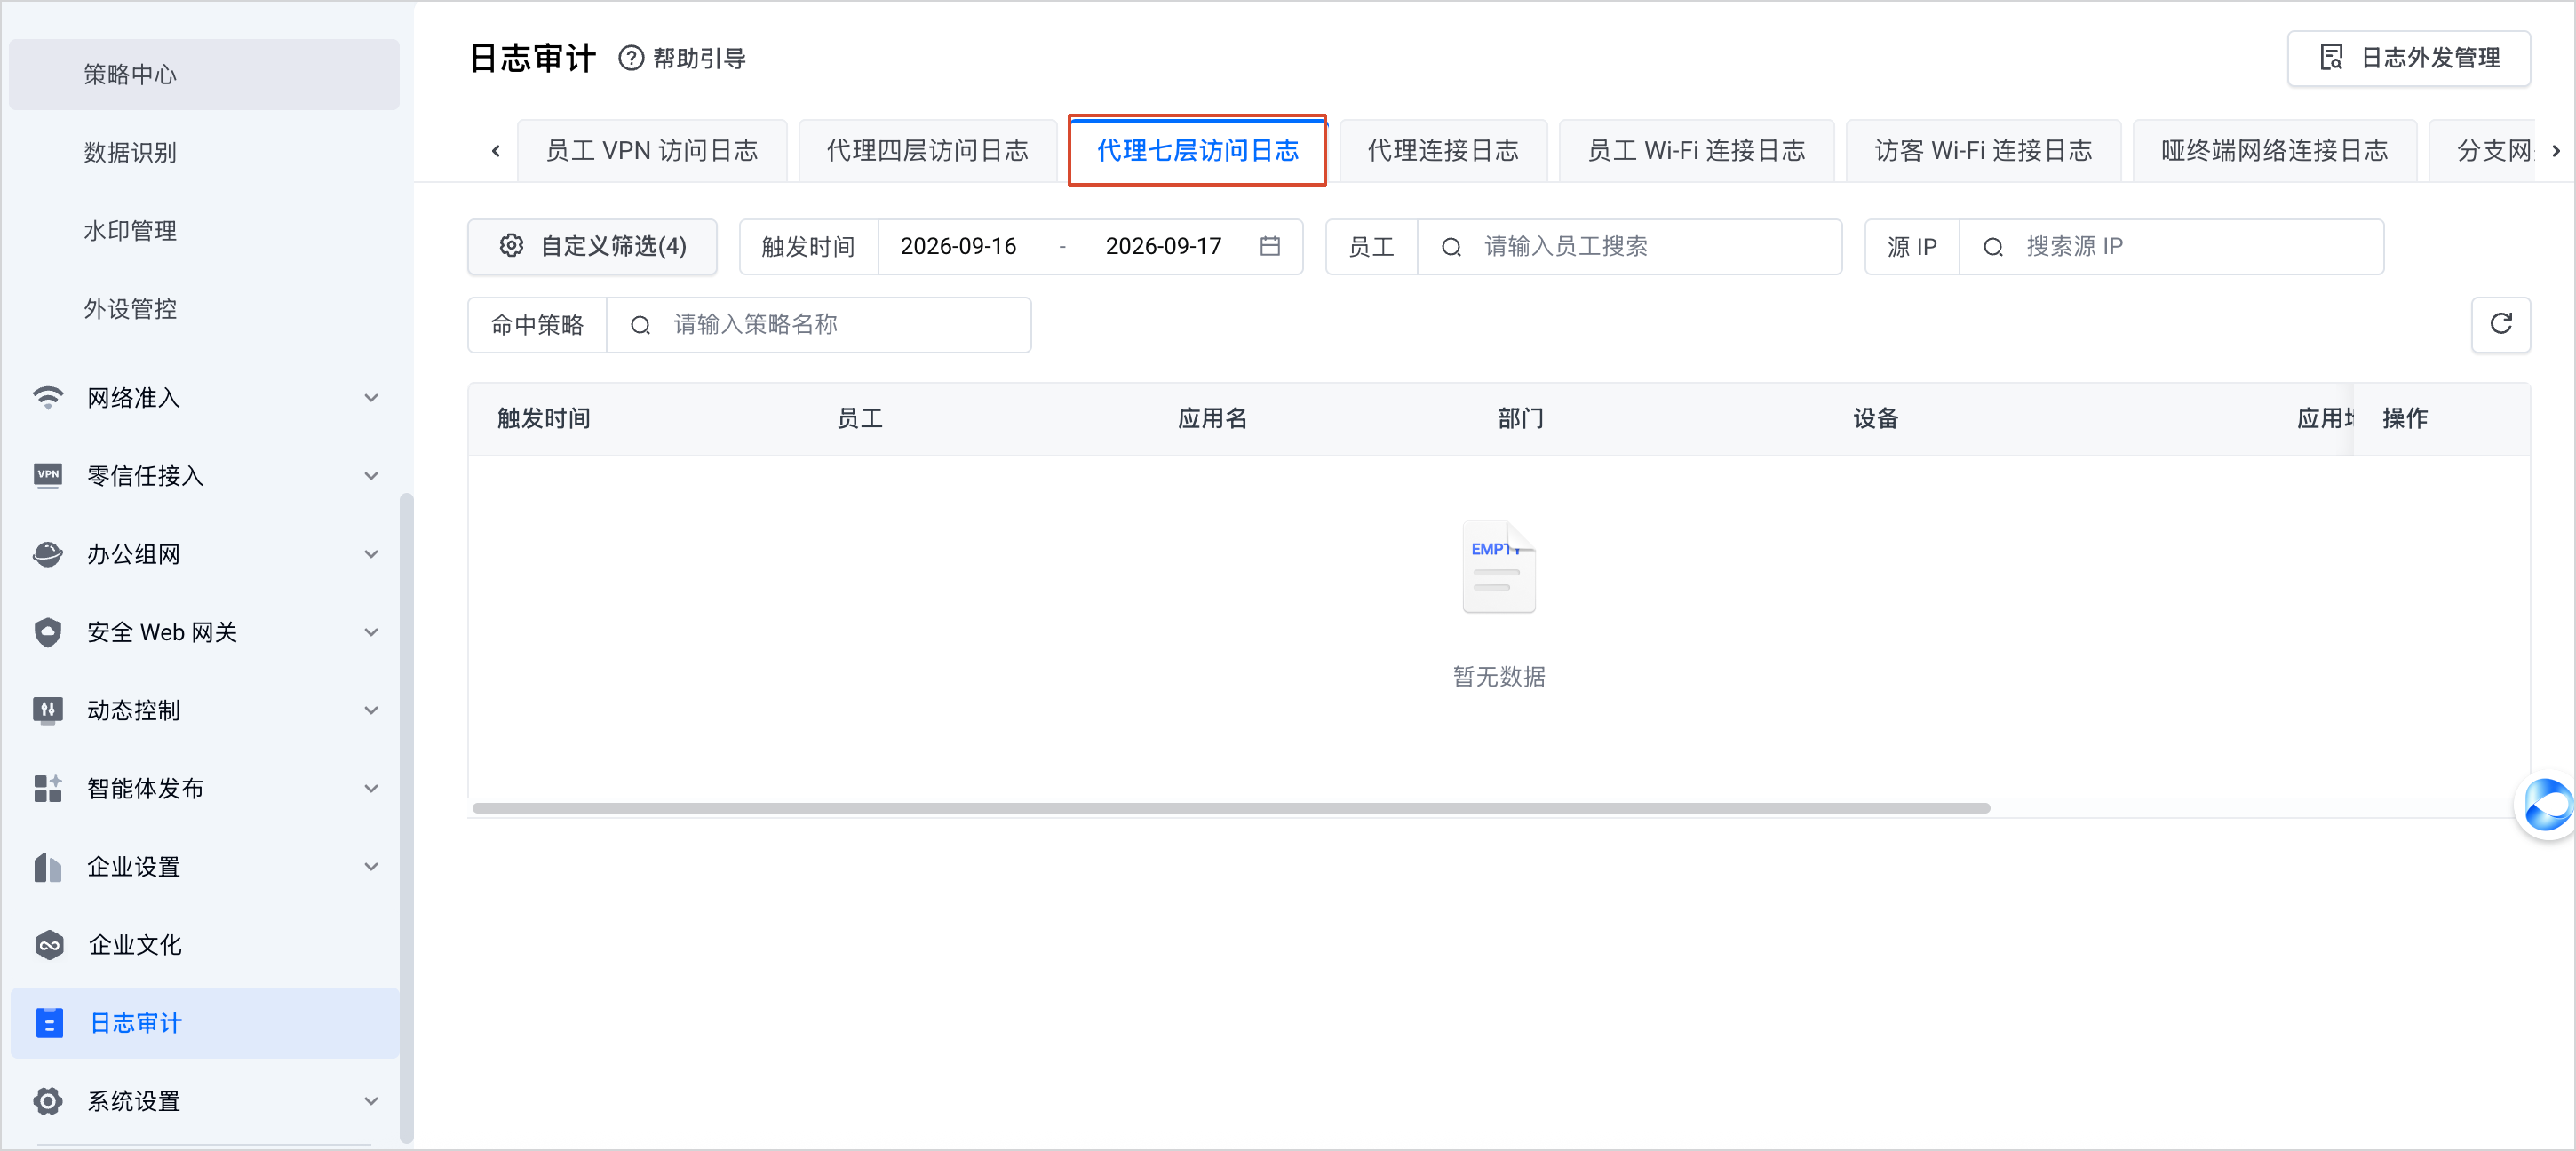The image size is (2576, 1151).
Task: Expand the 零信任接入 menu chevron
Action: pos(371,476)
